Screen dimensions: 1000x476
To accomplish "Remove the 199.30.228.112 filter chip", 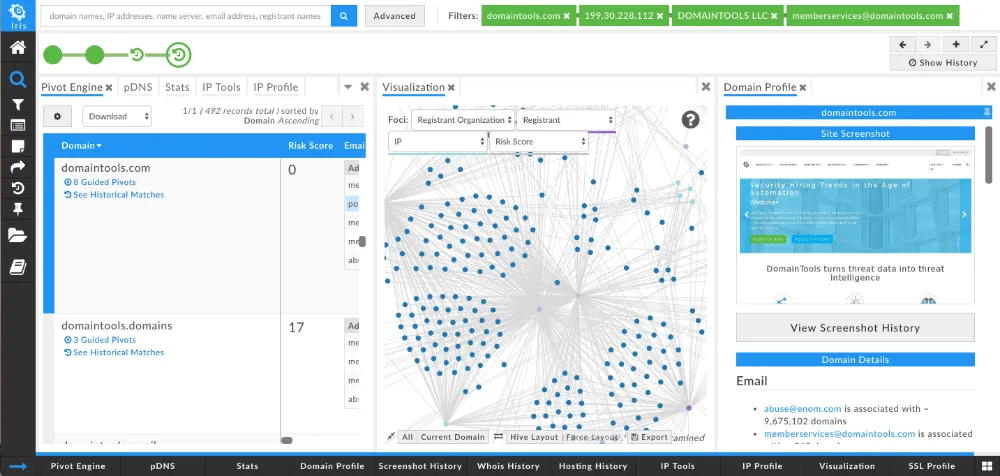I will (659, 16).
